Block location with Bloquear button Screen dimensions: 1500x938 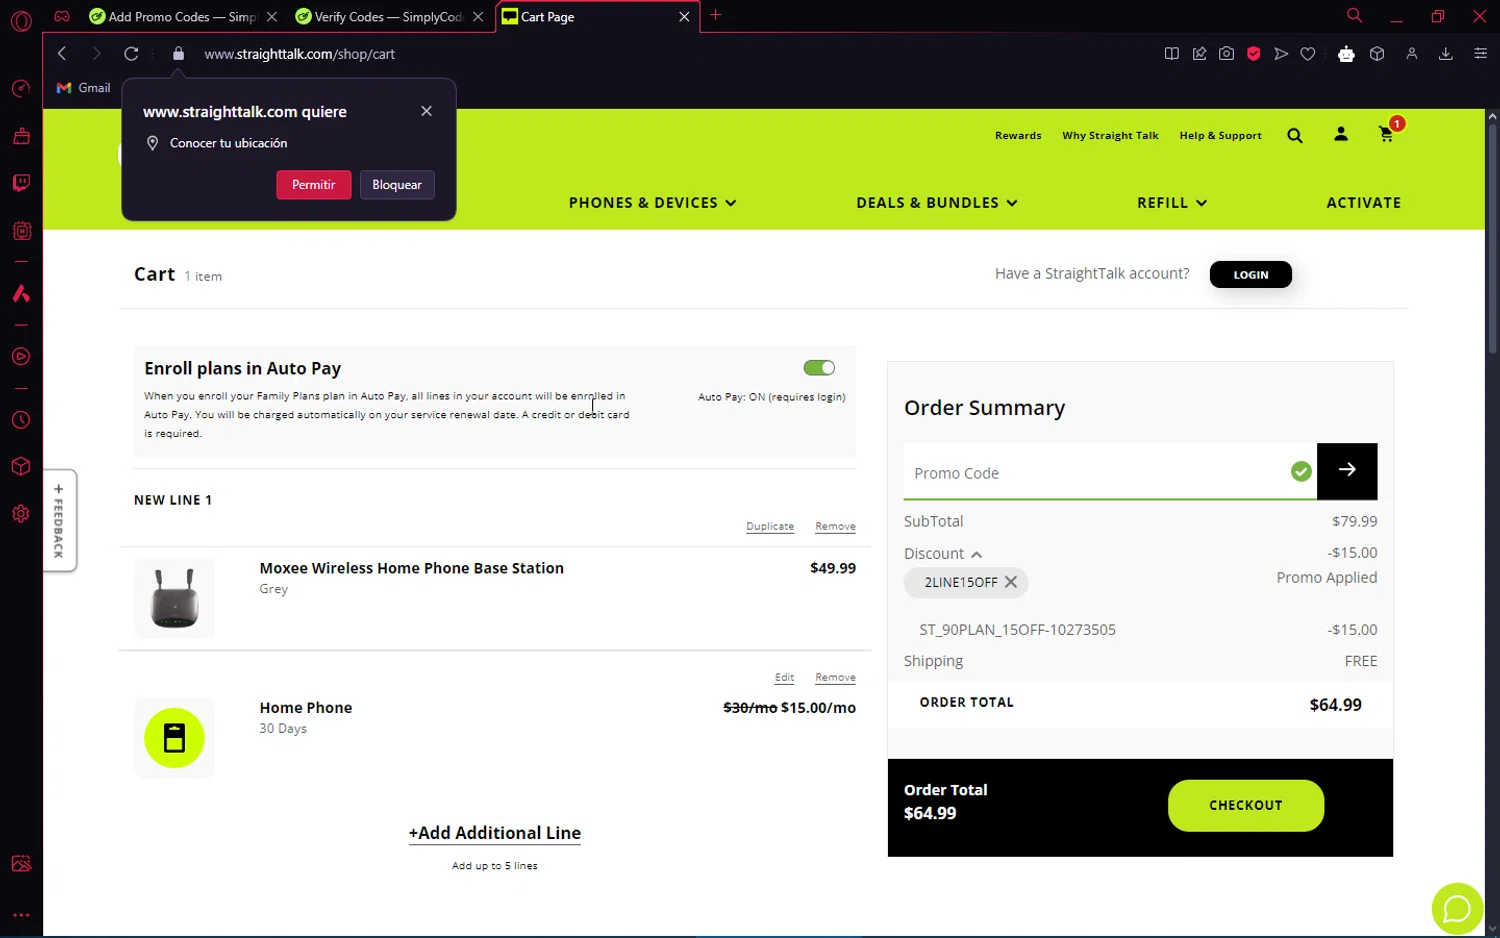(397, 185)
